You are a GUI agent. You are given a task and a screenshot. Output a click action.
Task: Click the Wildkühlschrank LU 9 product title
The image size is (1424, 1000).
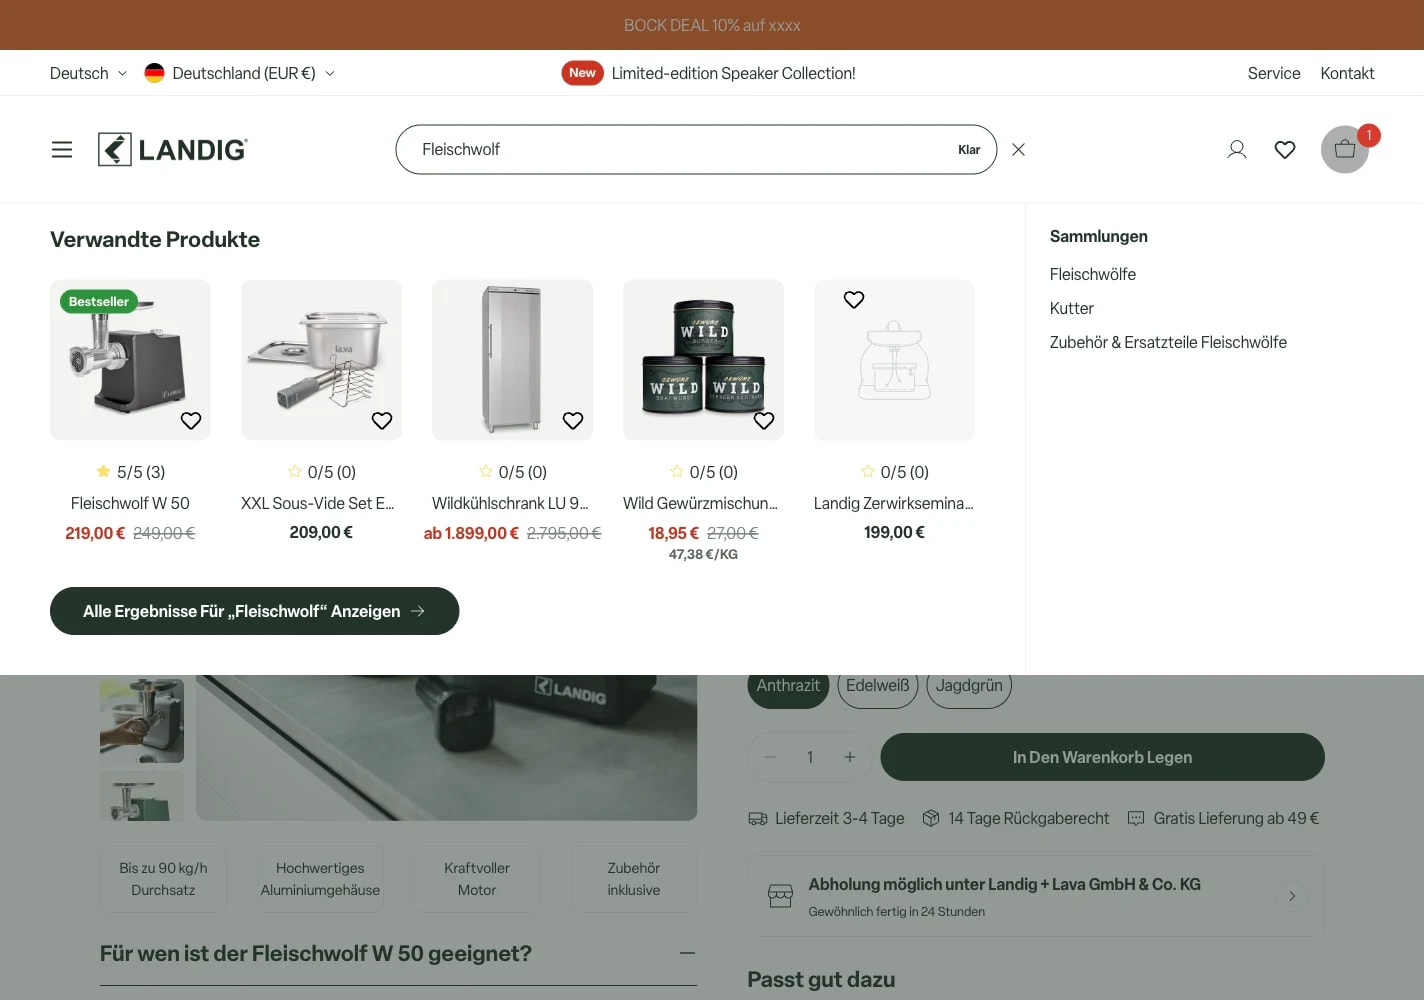510,503
